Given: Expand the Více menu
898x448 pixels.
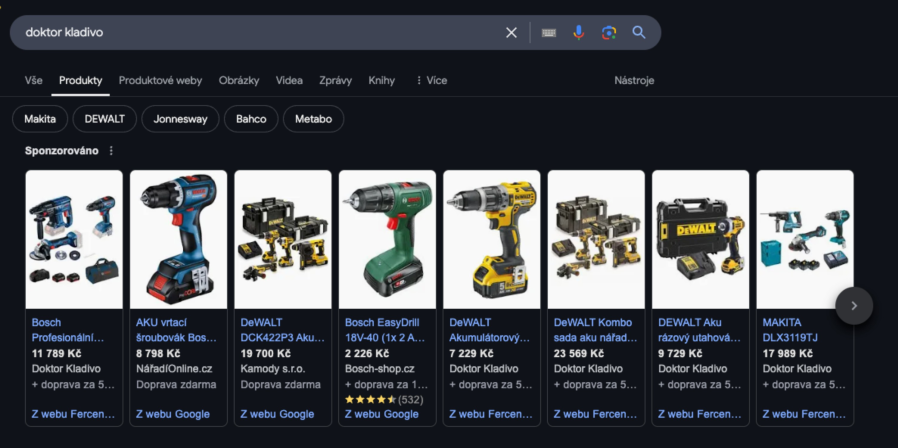Looking at the screenshot, I should [x=431, y=80].
